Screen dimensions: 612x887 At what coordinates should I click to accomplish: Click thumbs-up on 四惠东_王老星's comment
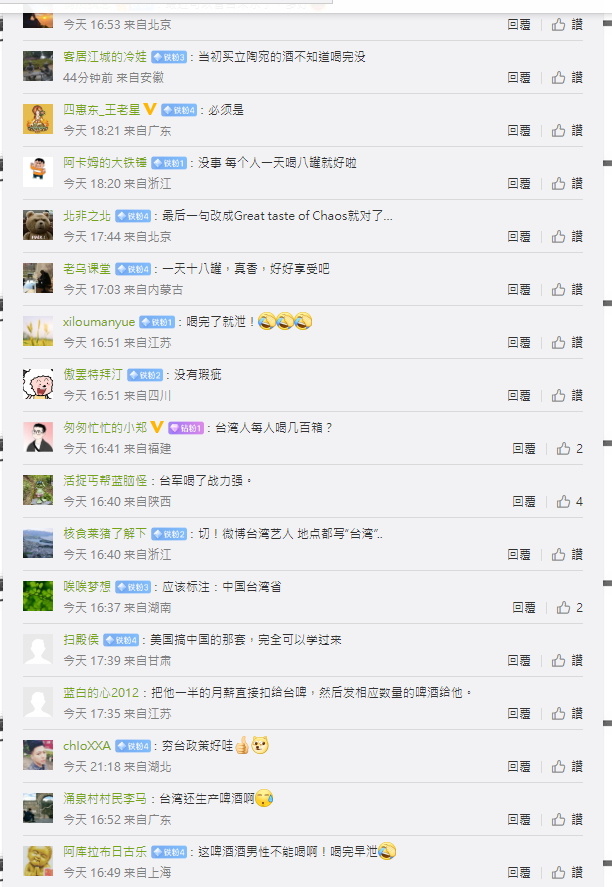pos(567,131)
